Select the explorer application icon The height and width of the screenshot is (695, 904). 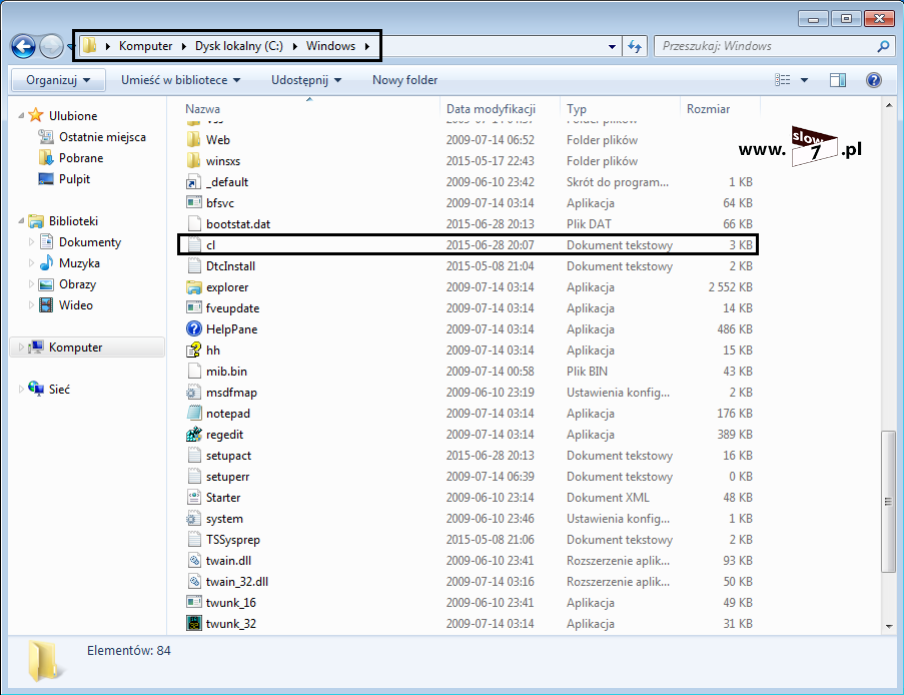pos(194,287)
